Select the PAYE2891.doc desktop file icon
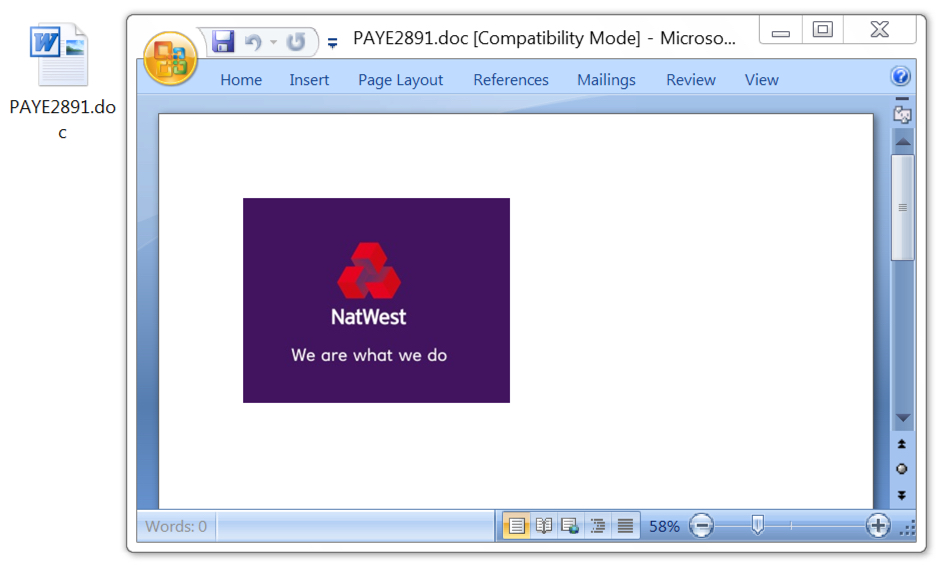This screenshot has height=568, width=939. pos(59,55)
